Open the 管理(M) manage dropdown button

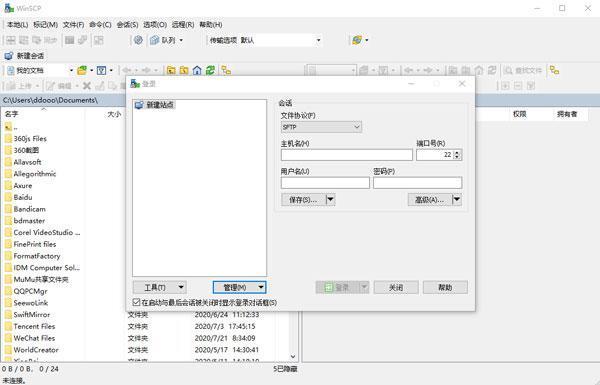(240, 287)
